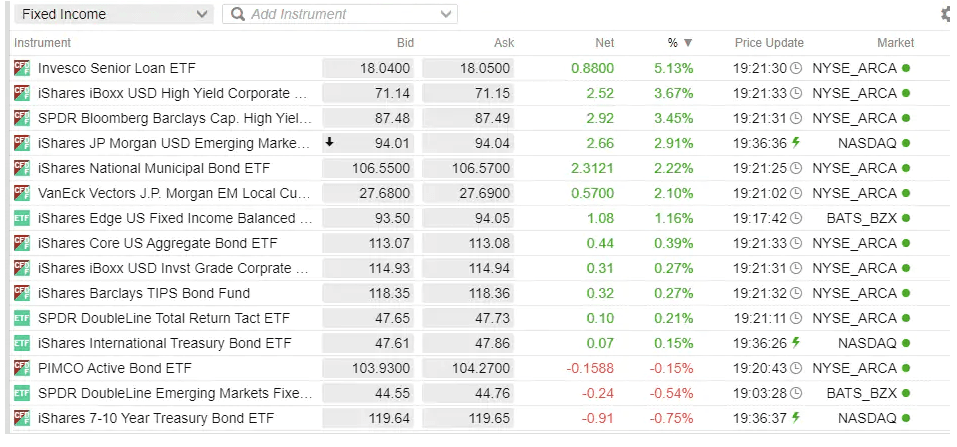This screenshot has width=957, height=447.
Task: Click CFD icon for iShares iBoxx Invst Grade Corprate
Action: [x=22, y=268]
